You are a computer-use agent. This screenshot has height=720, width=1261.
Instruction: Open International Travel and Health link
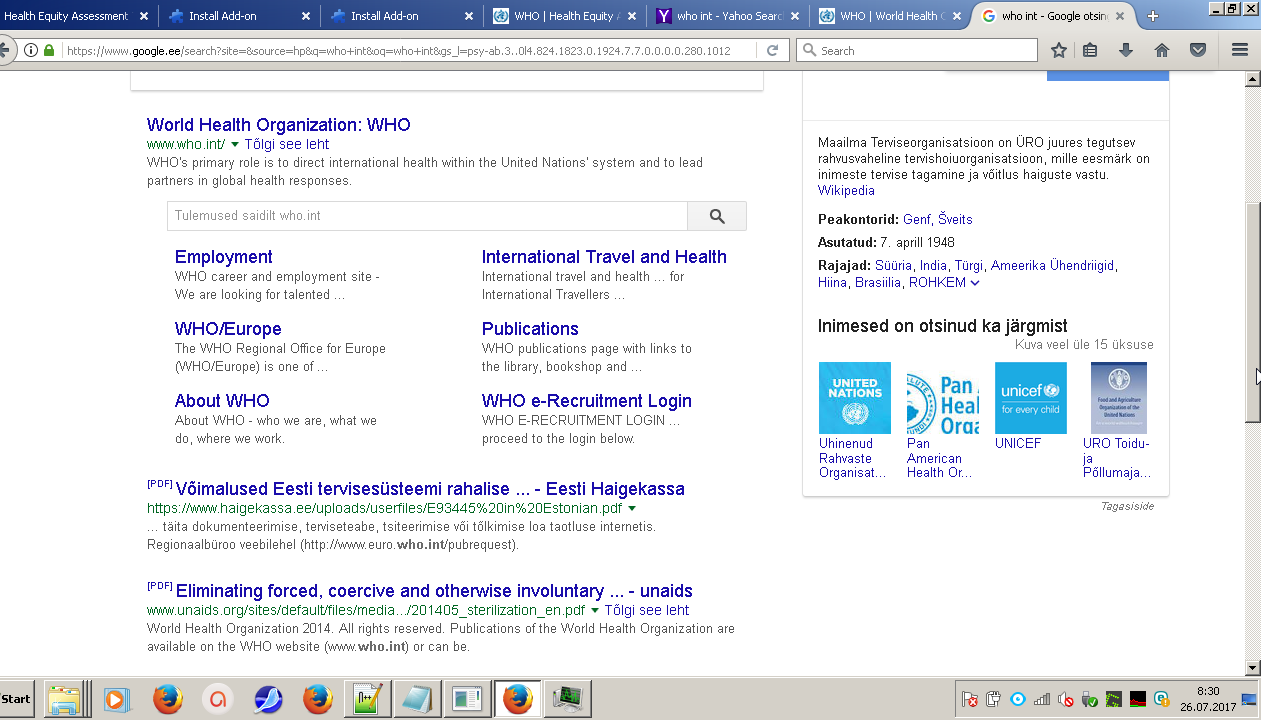[x=604, y=257]
